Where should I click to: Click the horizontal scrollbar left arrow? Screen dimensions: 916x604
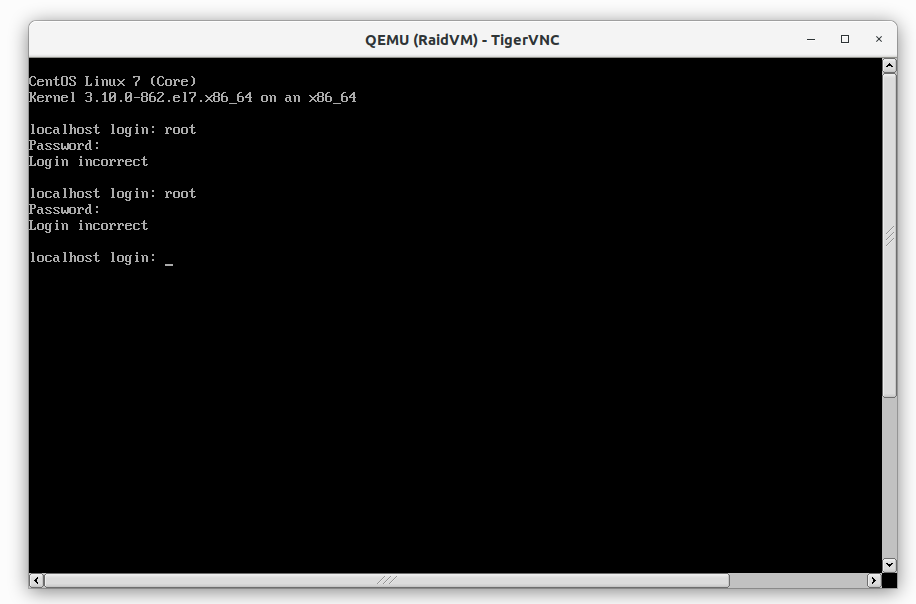36,580
